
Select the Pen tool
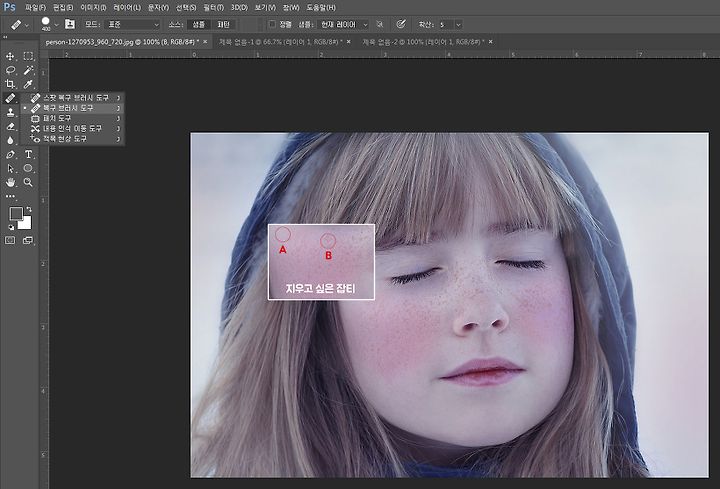[10, 154]
